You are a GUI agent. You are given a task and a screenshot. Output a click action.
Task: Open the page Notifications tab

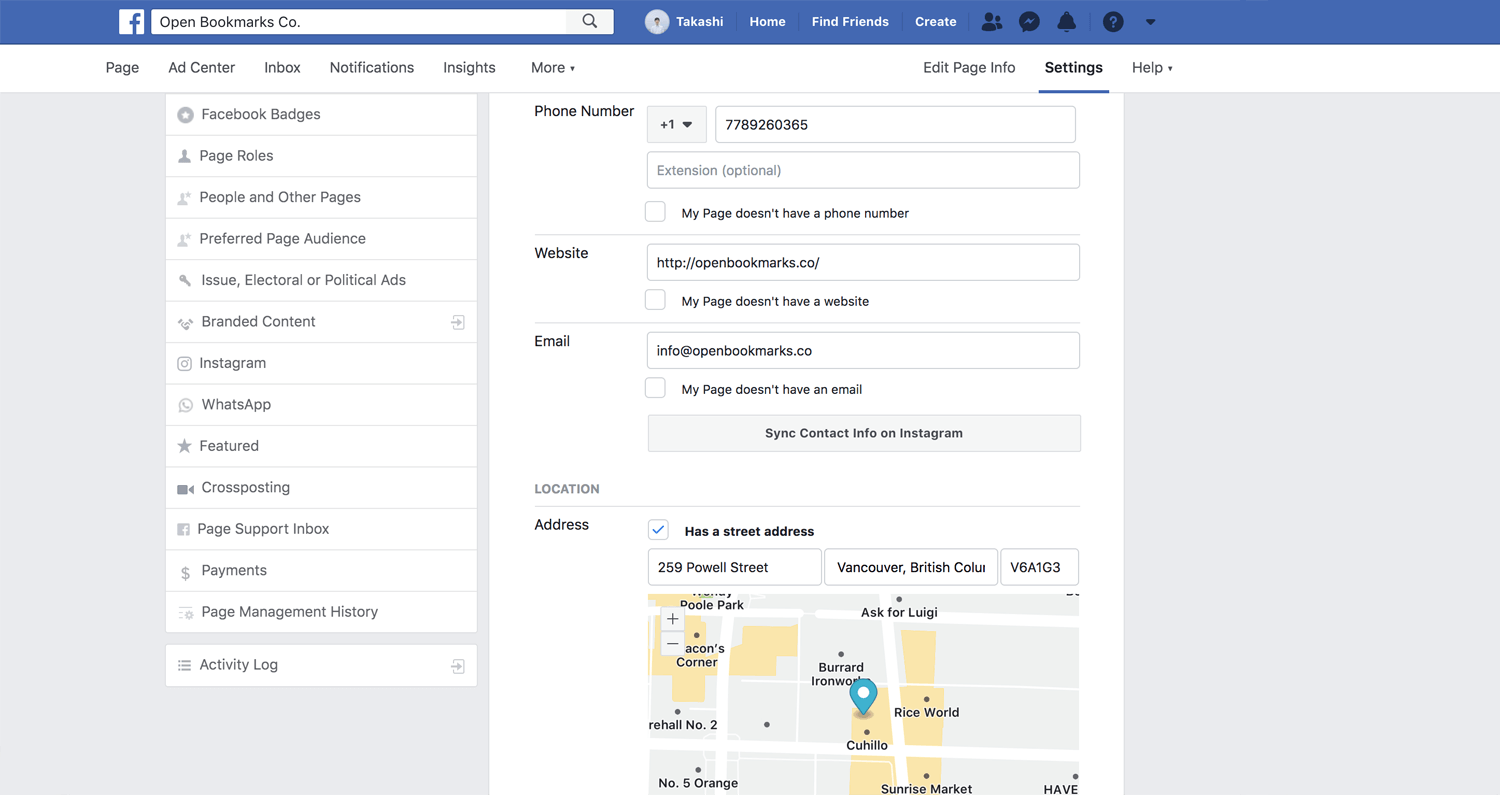pyautogui.click(x=372, y=68)
